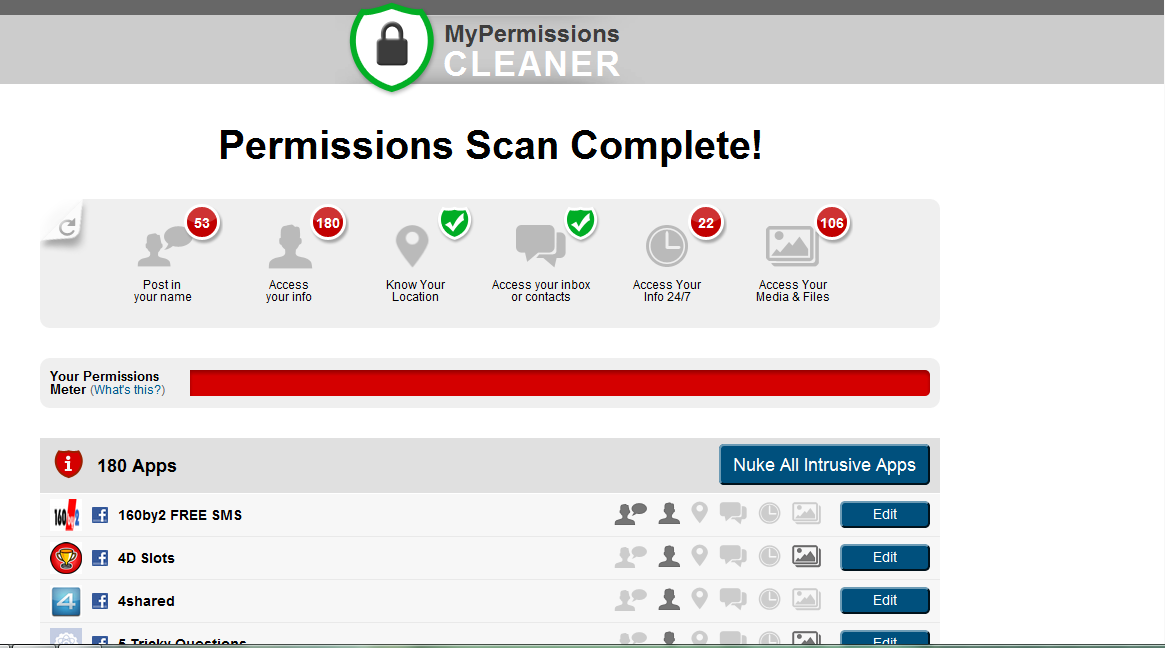Viewport: 1165px width, 648px height.
Task: Click the 'Your Permissions Meter' label
Action: (x=105, y=383)
